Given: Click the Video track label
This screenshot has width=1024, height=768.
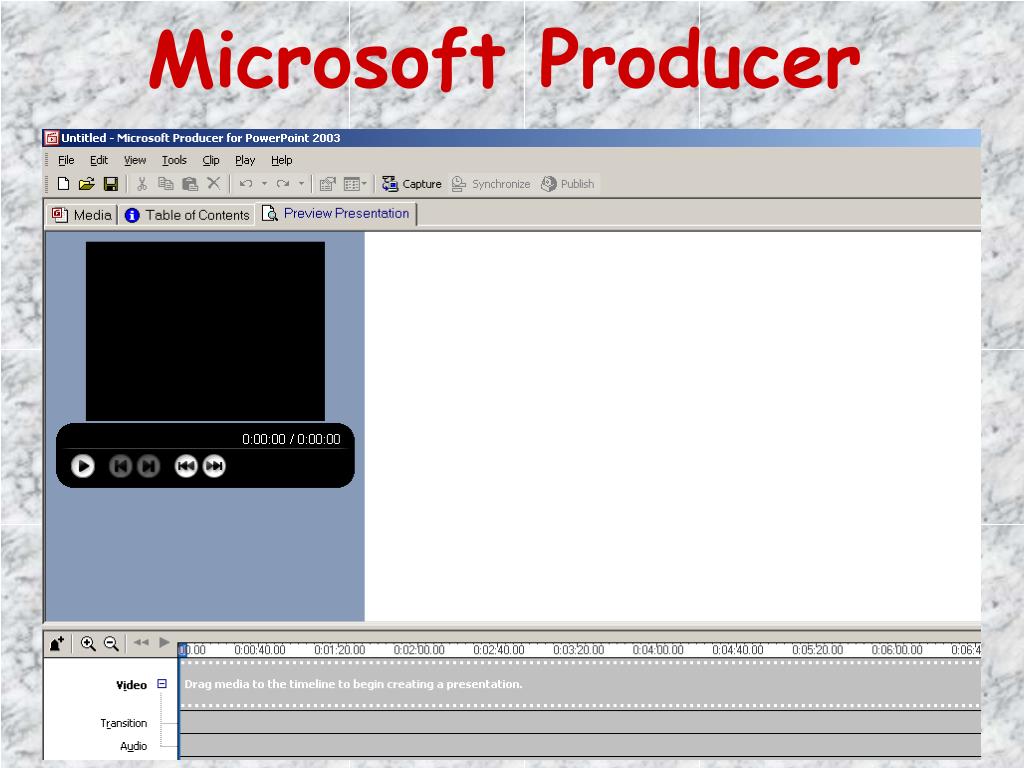Looking at the screenshot, I should (x=131, y=685).
